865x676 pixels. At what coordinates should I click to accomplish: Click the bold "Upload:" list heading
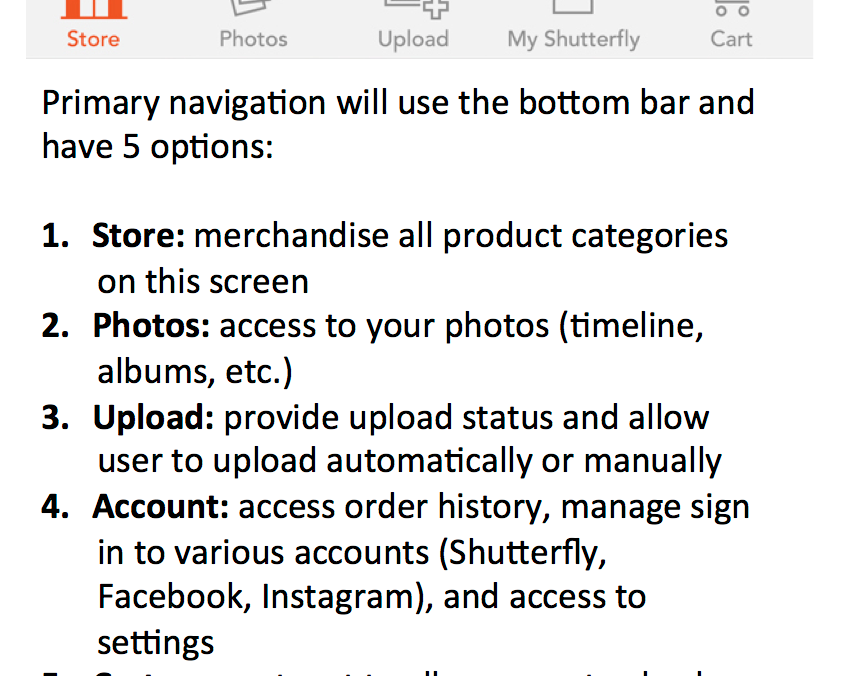pos(153,417)
